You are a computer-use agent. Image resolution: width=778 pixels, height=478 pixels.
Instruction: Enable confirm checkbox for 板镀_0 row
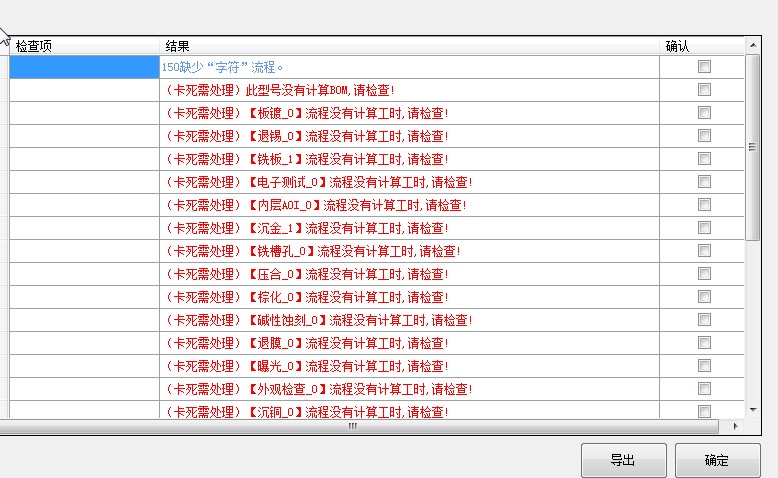pyautogui.click(x=704, y=113)
